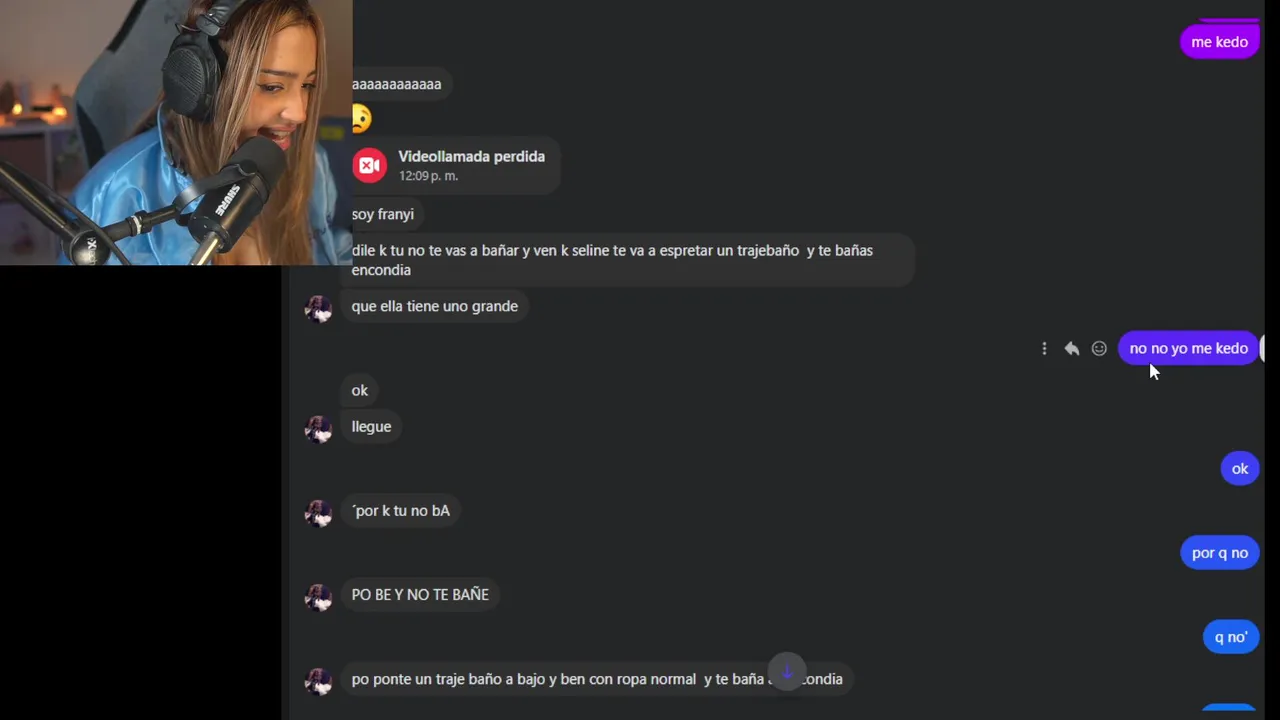Click the 'no no yo me kedo' bubble

[1188, 348]
